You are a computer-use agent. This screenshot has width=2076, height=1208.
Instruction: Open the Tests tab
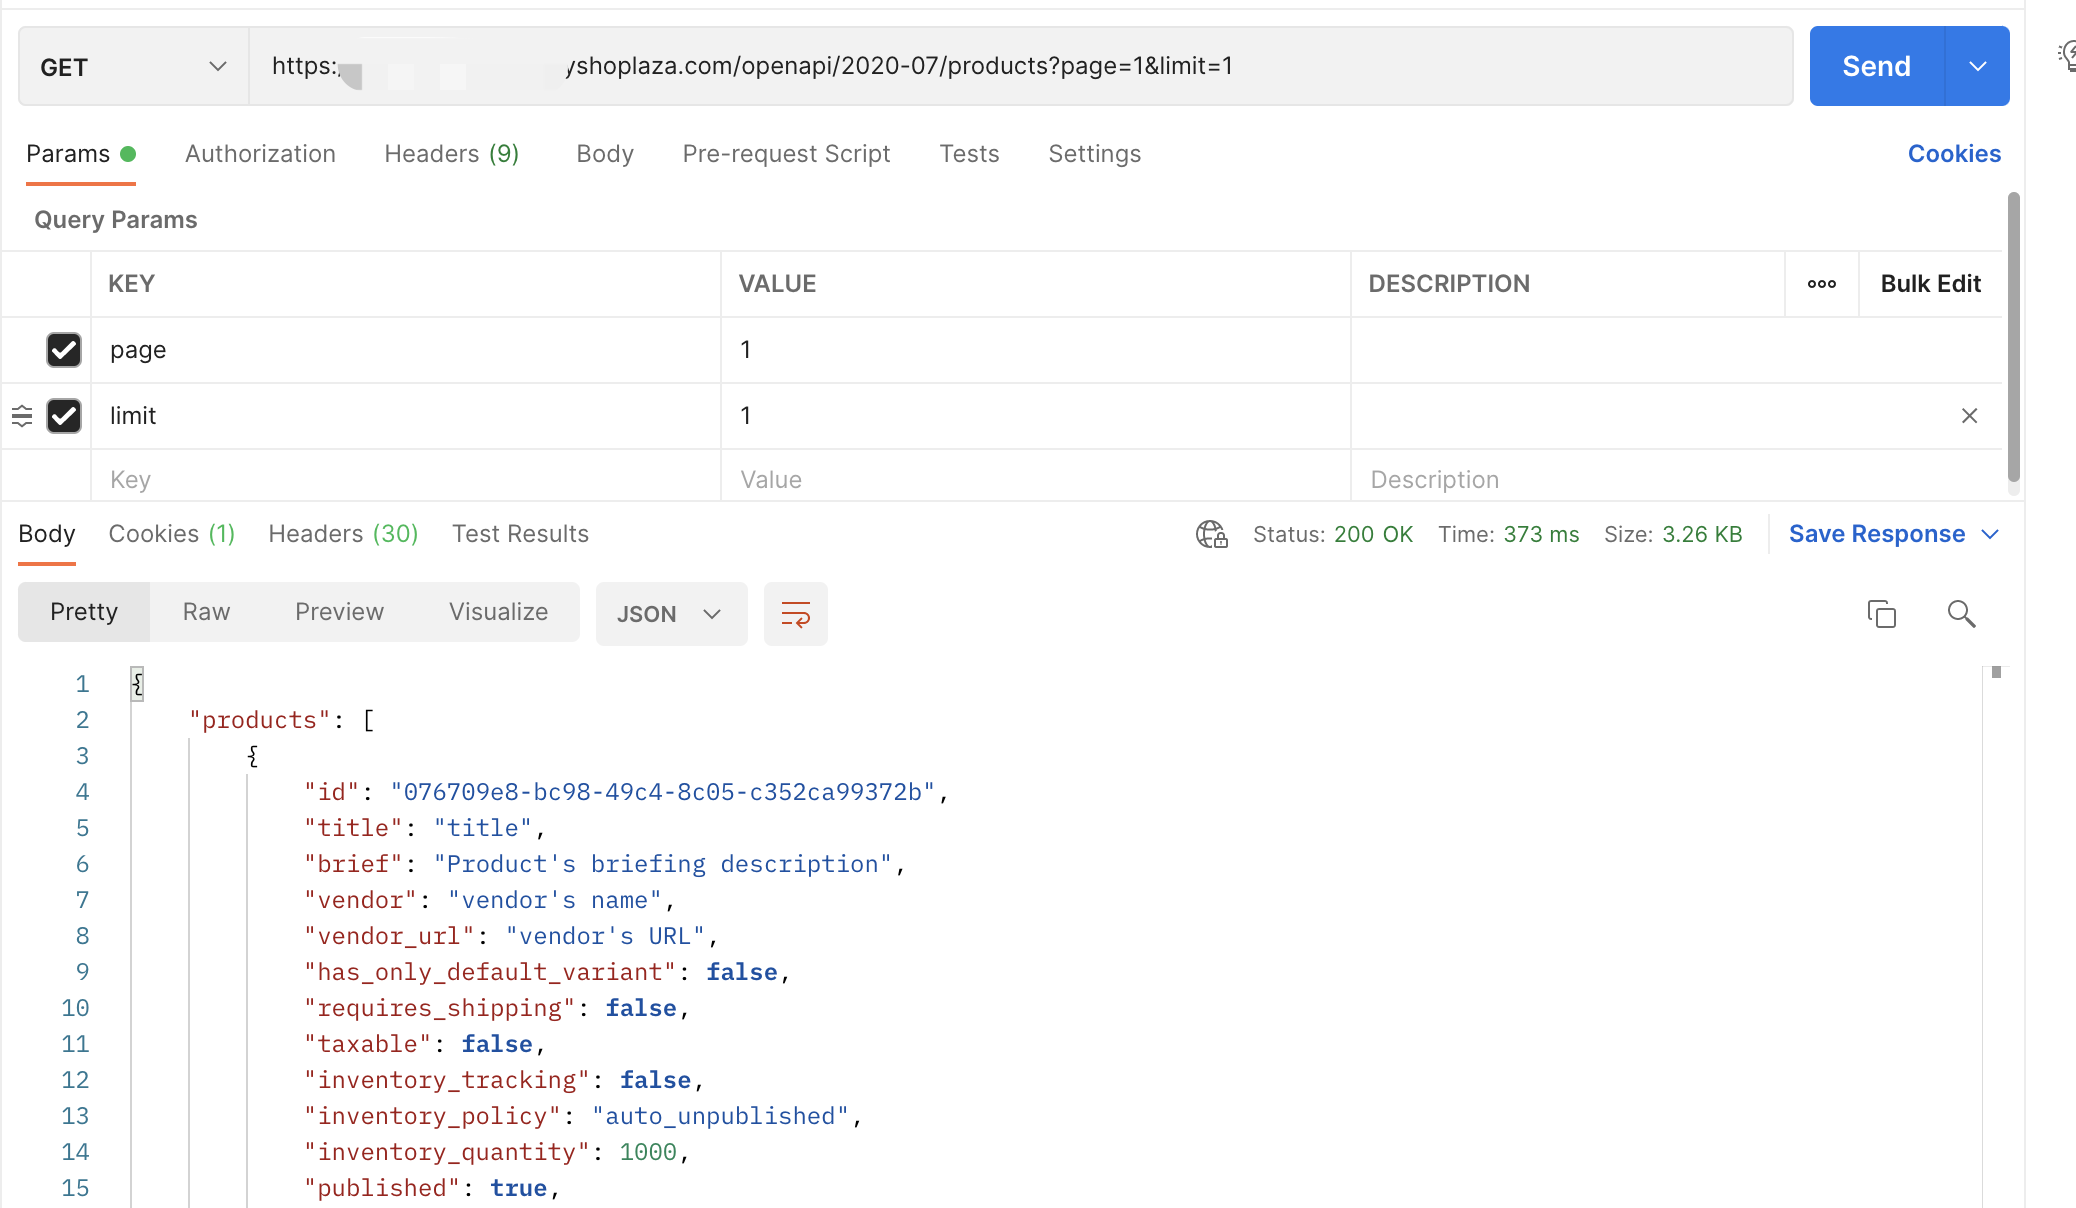969,154
